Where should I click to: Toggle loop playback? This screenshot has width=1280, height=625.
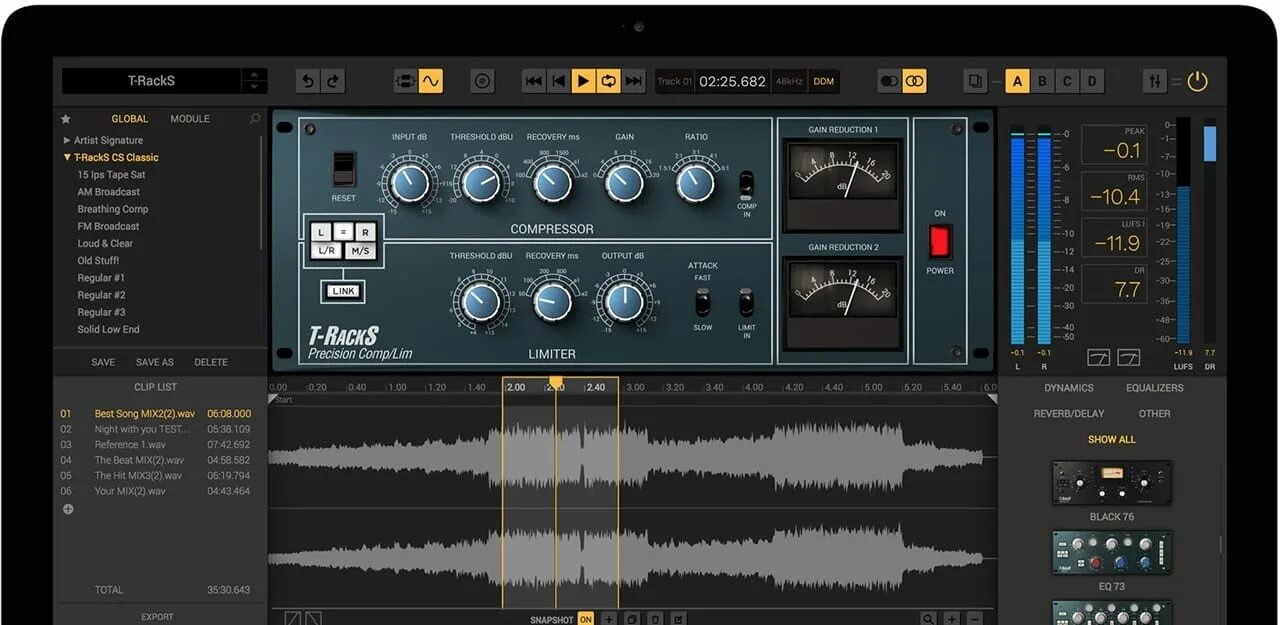[x=608, y=81]
